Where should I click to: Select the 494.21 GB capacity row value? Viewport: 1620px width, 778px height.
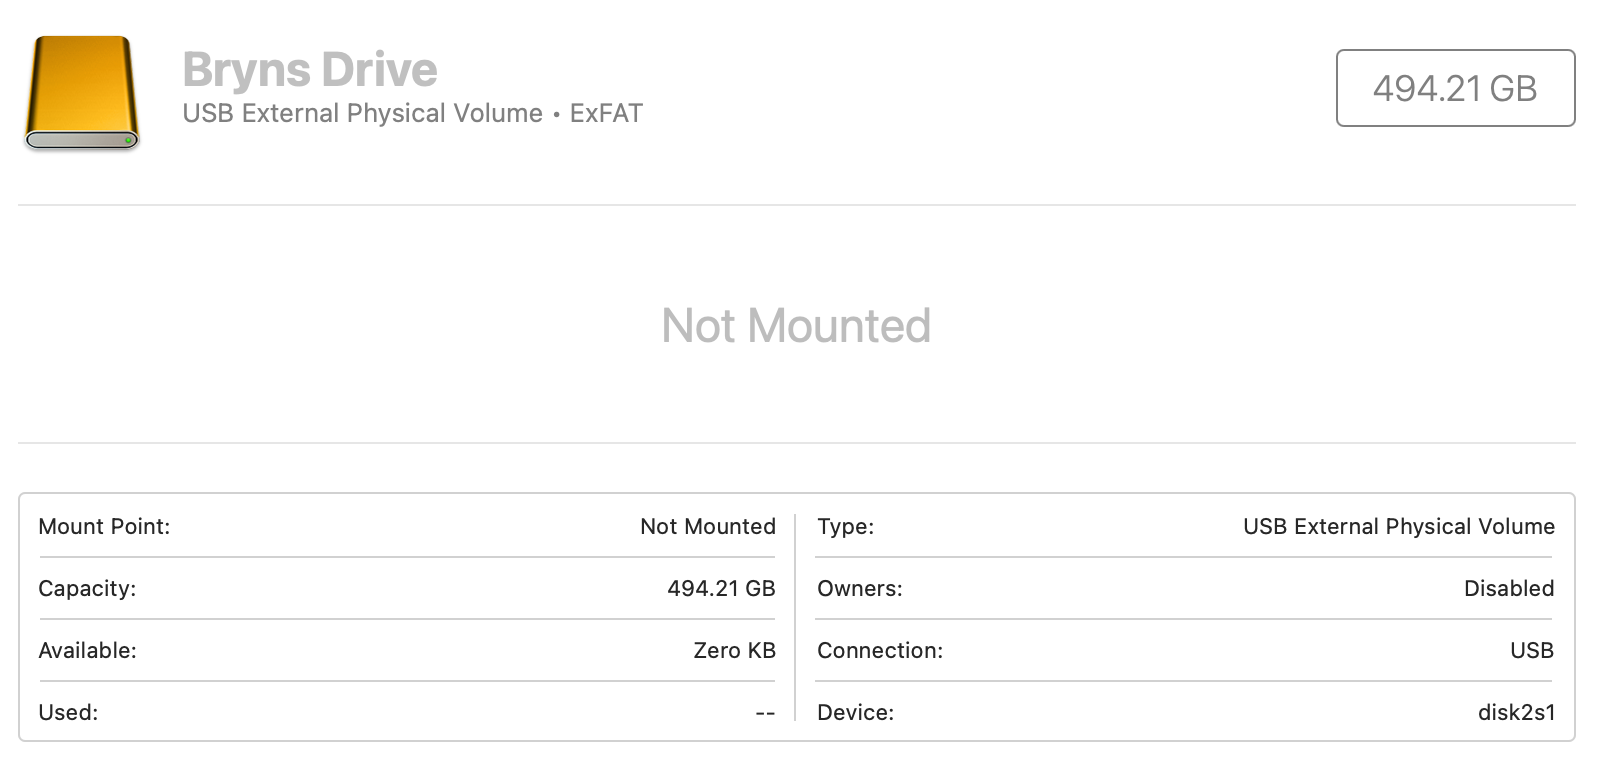pos(721,589)
